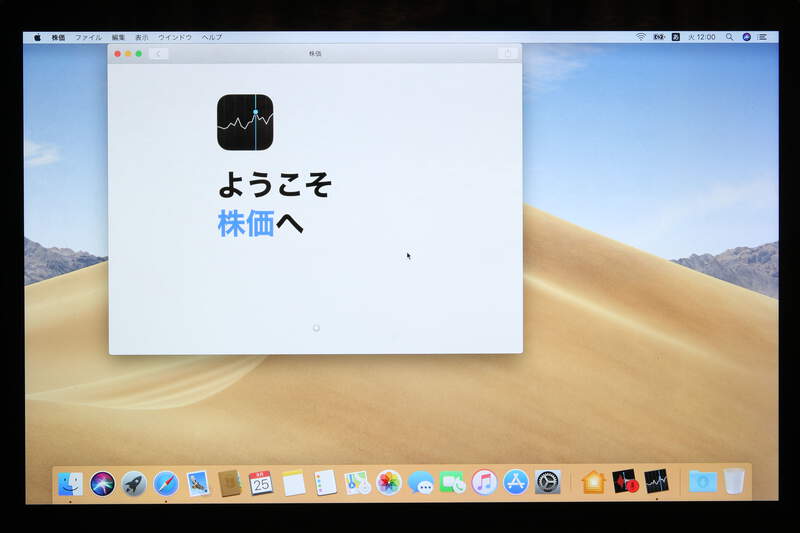Image resolution: width=800 pixels, height=533 pixels.
Task: Click the back chevron in Stocks toolbar
Action: click(x=159, y=54)
